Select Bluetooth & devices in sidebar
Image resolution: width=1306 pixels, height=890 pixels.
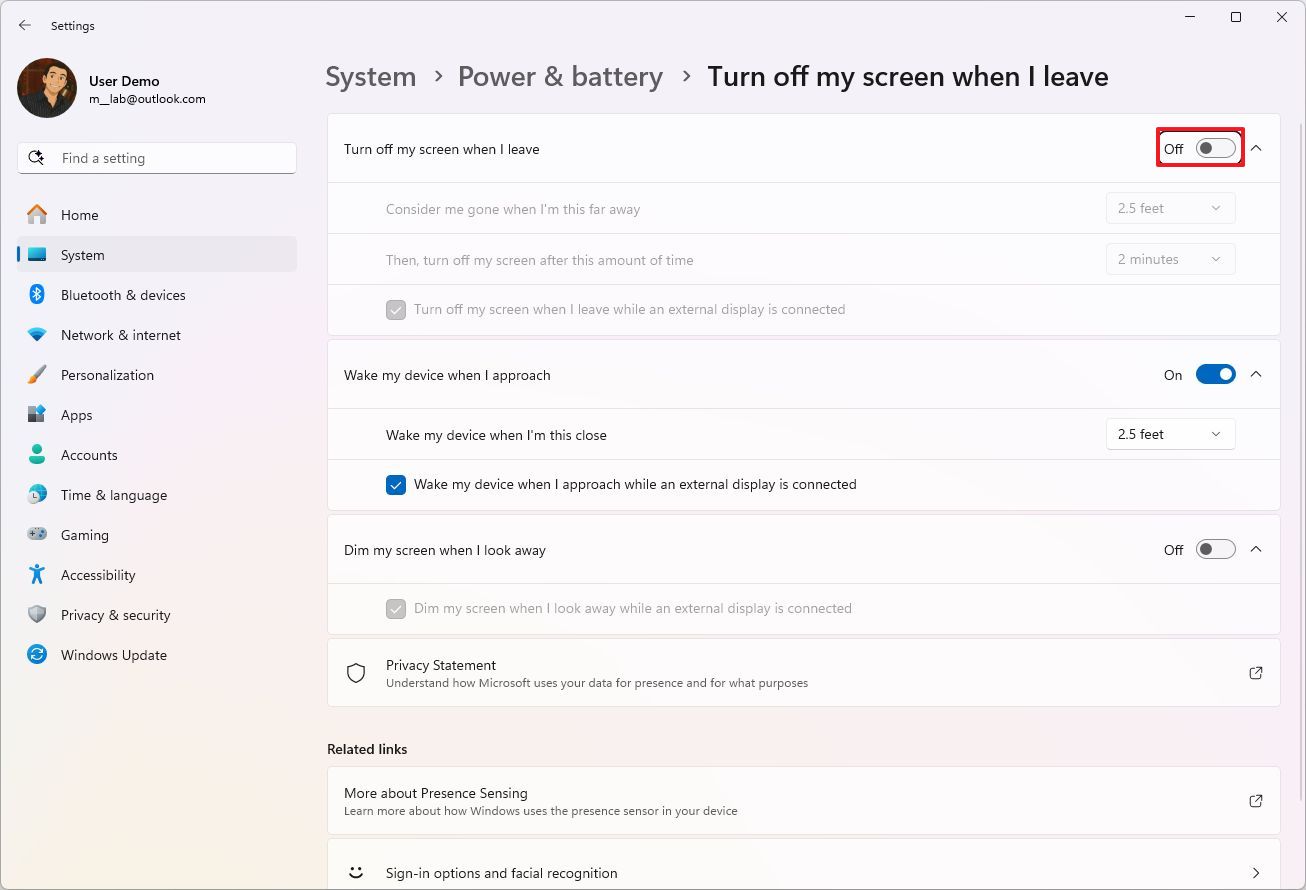click(x=123, y=294)
